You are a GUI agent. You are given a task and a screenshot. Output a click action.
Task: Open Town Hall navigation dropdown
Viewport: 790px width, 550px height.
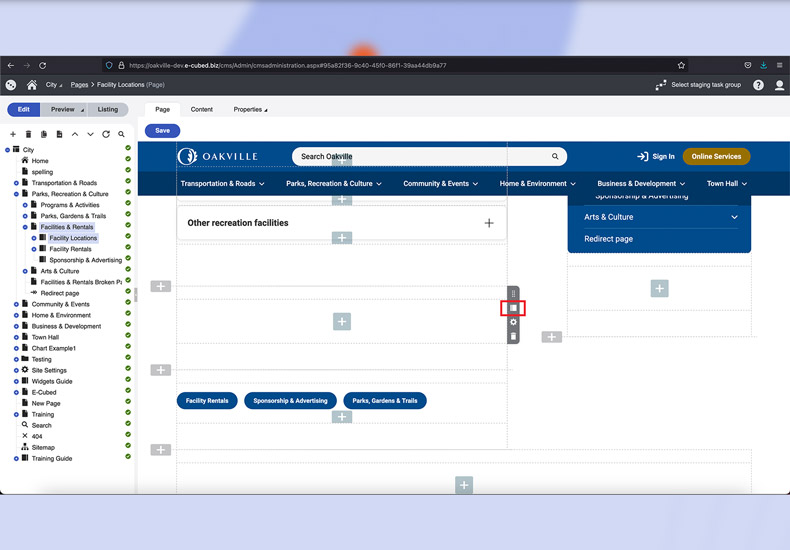[x=727, y=184]
